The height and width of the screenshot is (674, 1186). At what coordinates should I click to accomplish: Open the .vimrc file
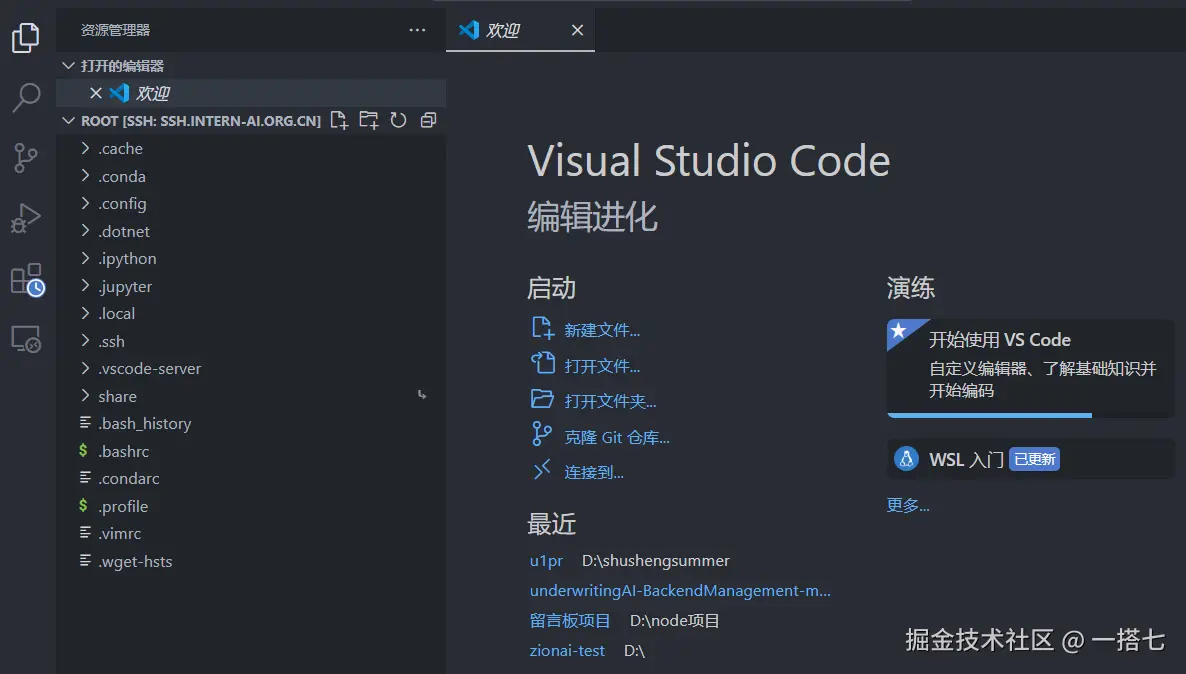251,533
